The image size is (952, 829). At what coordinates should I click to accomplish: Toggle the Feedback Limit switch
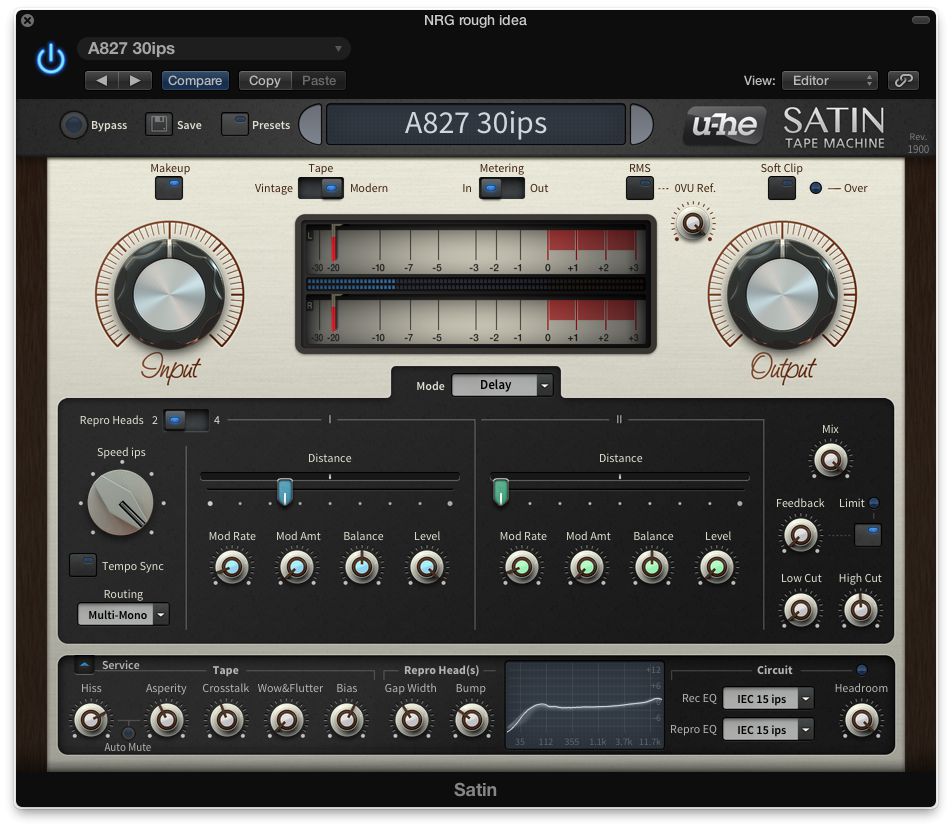coord(868,535)
